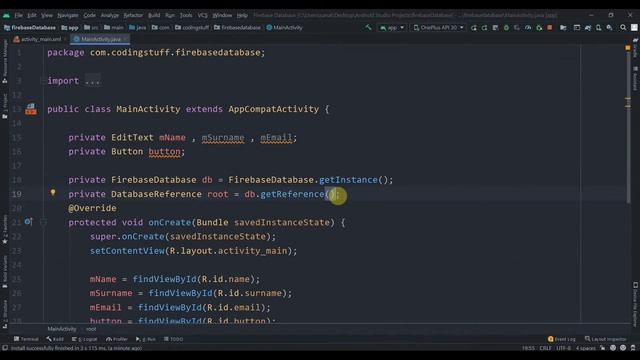
Task: Click the Profile app gauge icon
Action: pyautogui.click(x=528, y=28)
